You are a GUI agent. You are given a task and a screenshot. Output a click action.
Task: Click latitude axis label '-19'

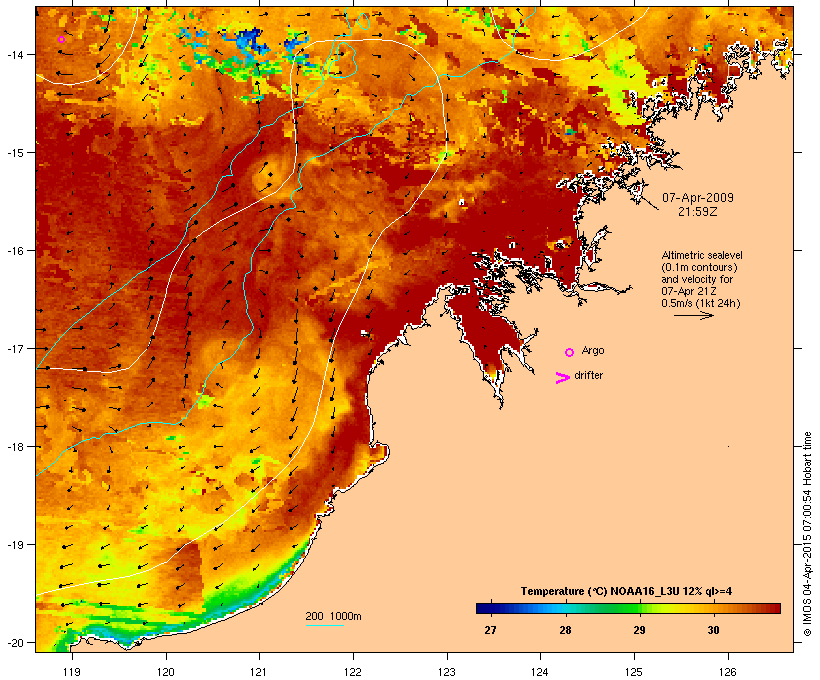point(15,545)
